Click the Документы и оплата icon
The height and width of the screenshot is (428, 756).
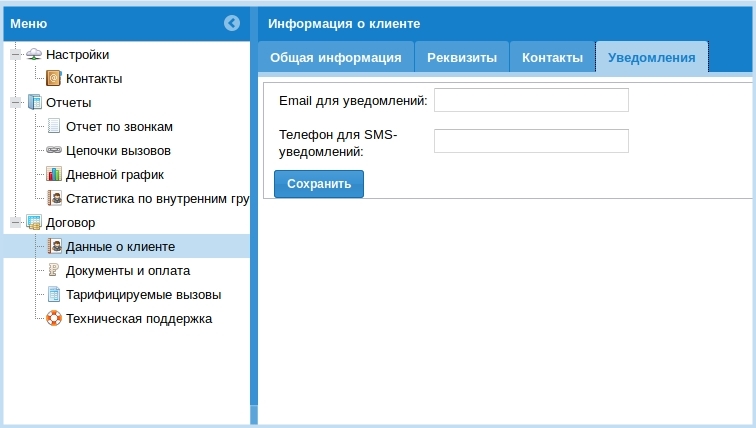[x=54, y=270]
